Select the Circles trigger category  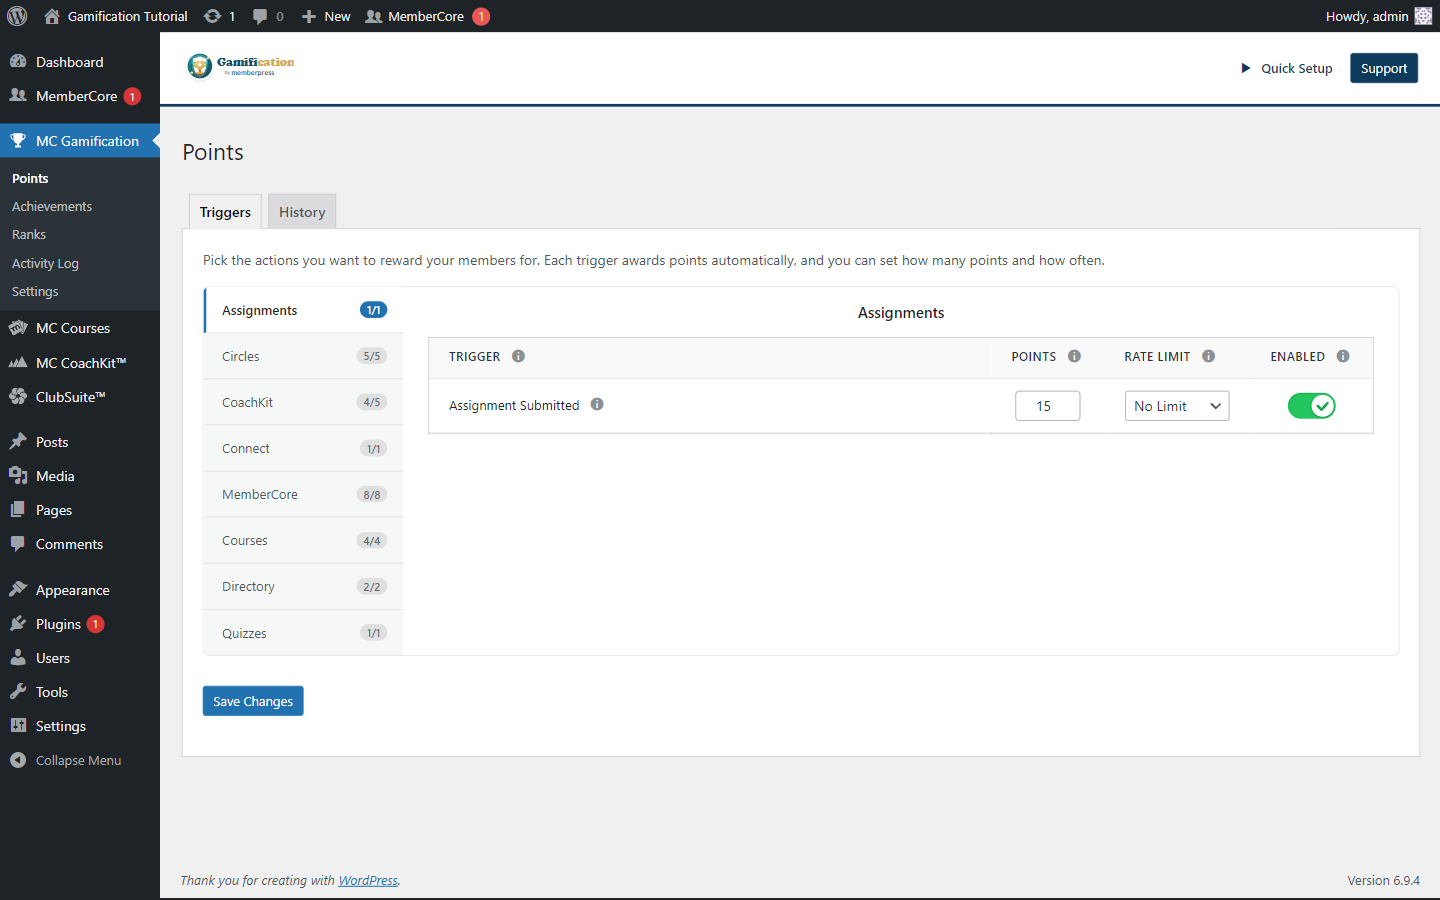click(303, 356)
